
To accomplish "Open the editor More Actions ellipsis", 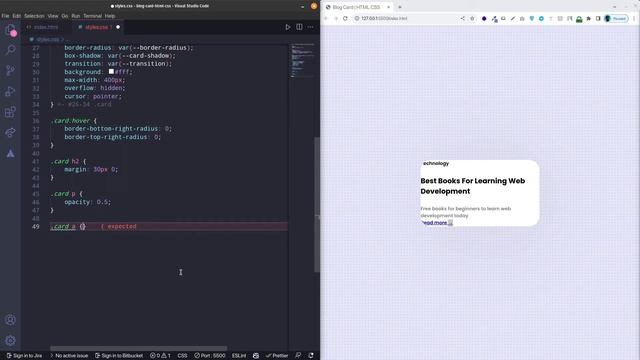I will pyautogui.click(x=311, y=27).
